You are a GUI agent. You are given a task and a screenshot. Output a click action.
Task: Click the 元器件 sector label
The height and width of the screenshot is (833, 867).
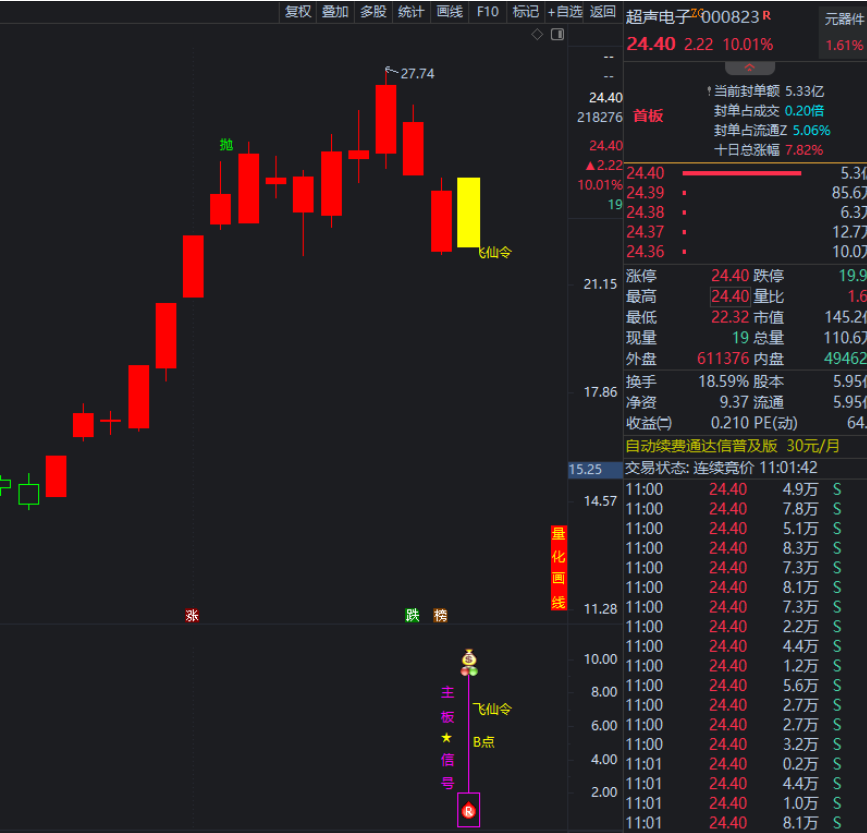pyautogui.click(x=844, y=19)
